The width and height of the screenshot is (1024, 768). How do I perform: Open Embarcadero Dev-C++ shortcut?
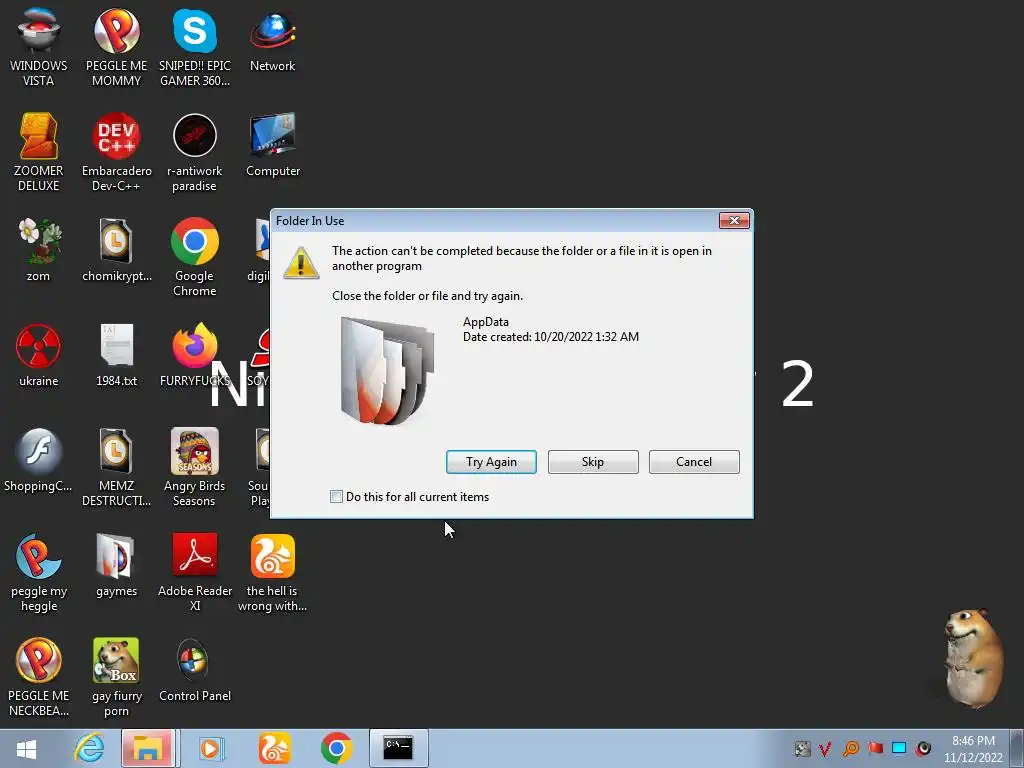tap(116, 152)
